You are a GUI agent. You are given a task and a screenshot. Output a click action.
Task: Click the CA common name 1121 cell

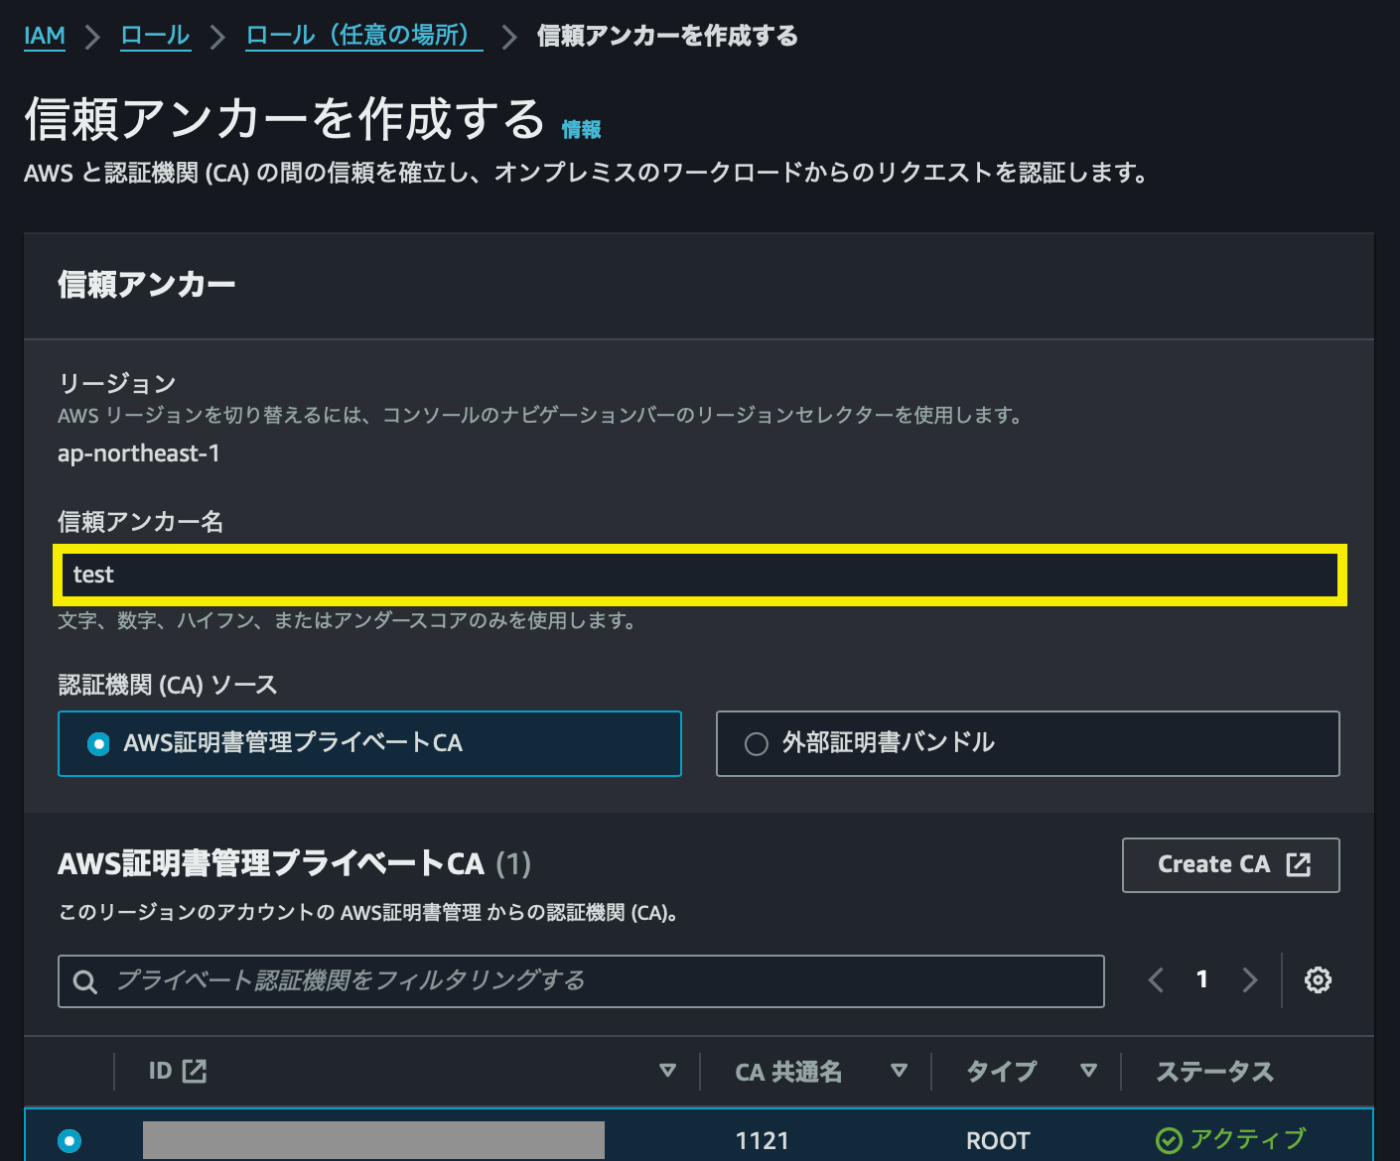(762, 1141)
